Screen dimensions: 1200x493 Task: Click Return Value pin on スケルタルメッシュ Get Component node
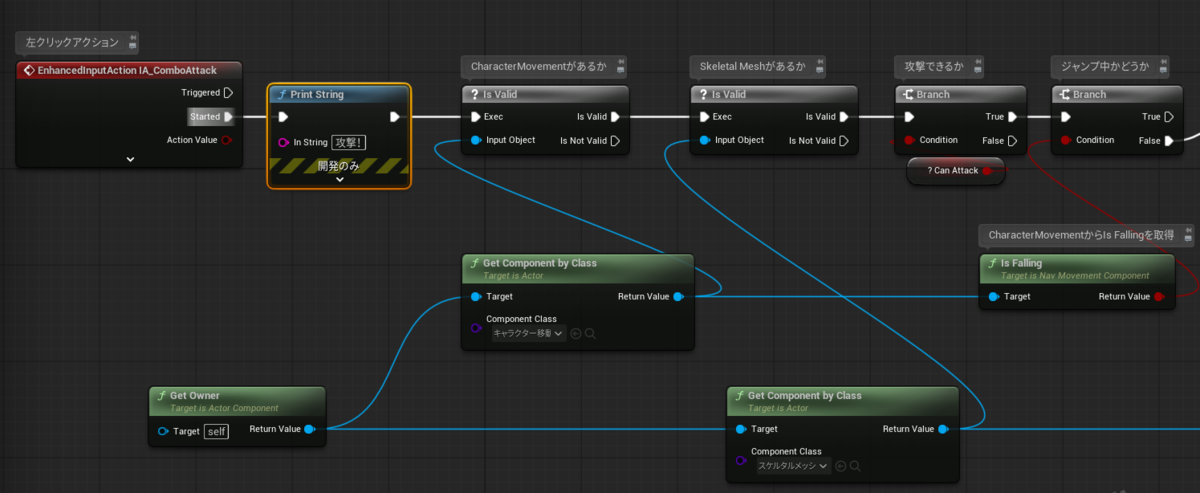point(943,429)
